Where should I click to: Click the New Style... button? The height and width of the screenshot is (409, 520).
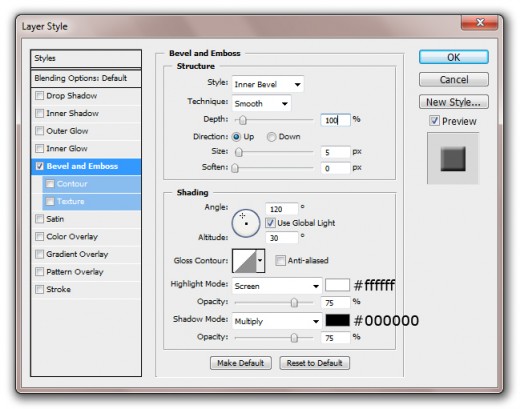(454, 102)
